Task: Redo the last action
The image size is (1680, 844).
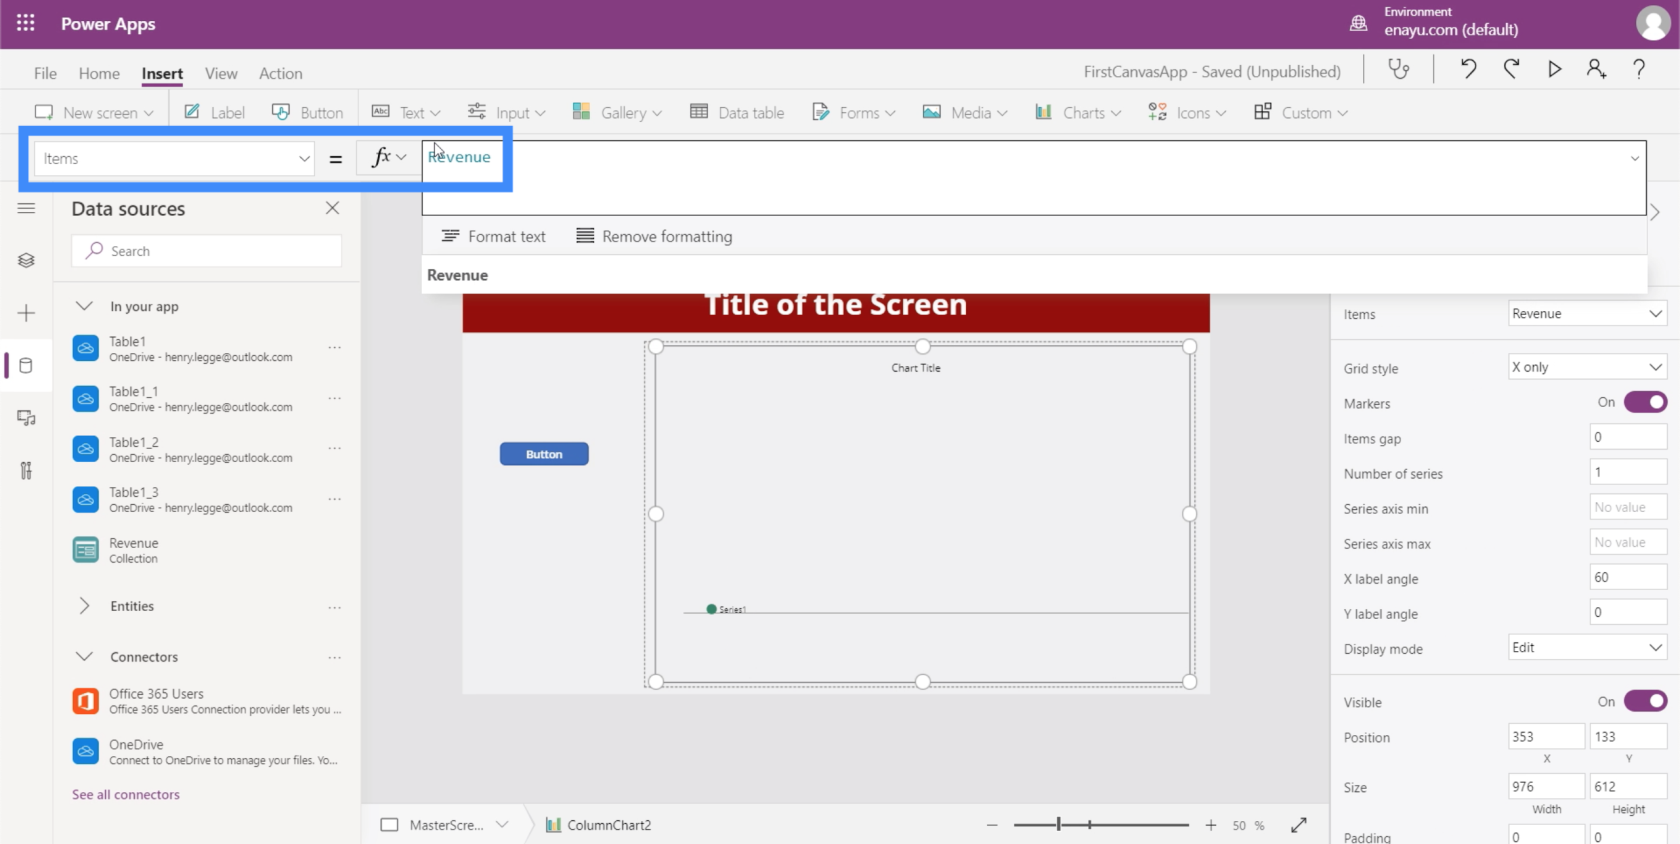Action: coord(1511,69)
